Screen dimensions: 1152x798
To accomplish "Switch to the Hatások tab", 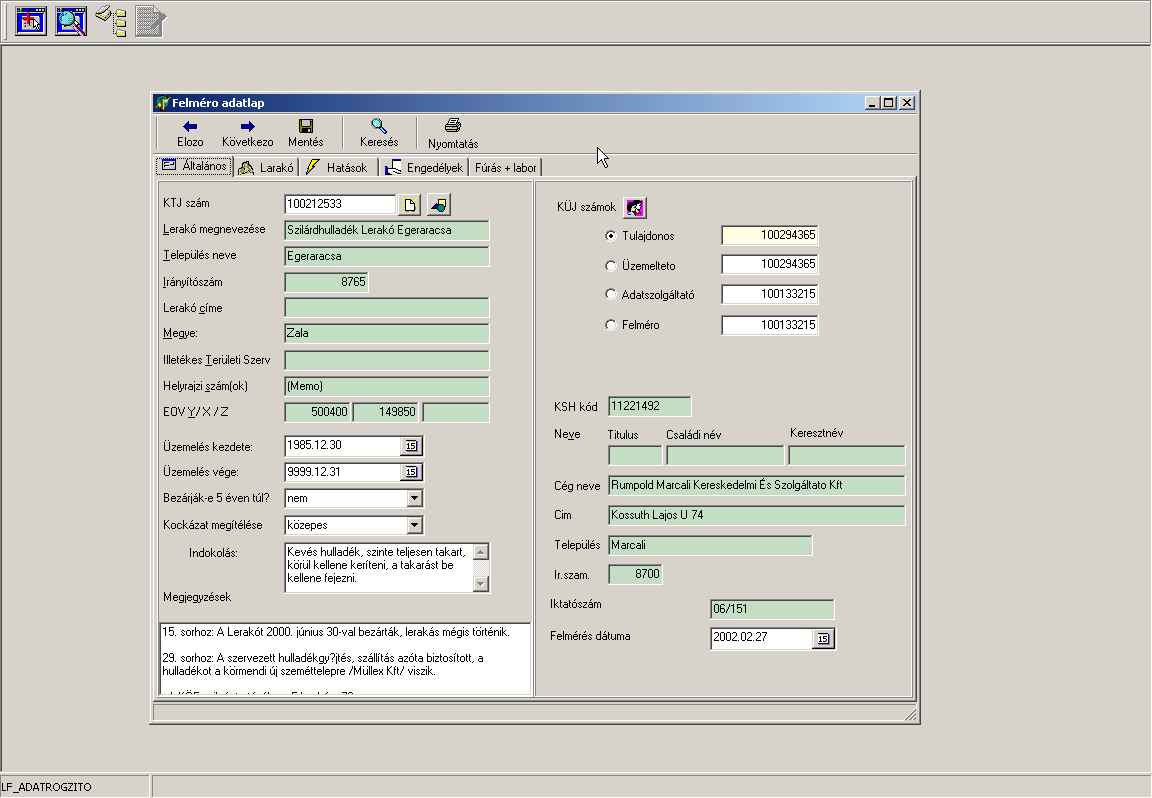I will tap(337, 168).
